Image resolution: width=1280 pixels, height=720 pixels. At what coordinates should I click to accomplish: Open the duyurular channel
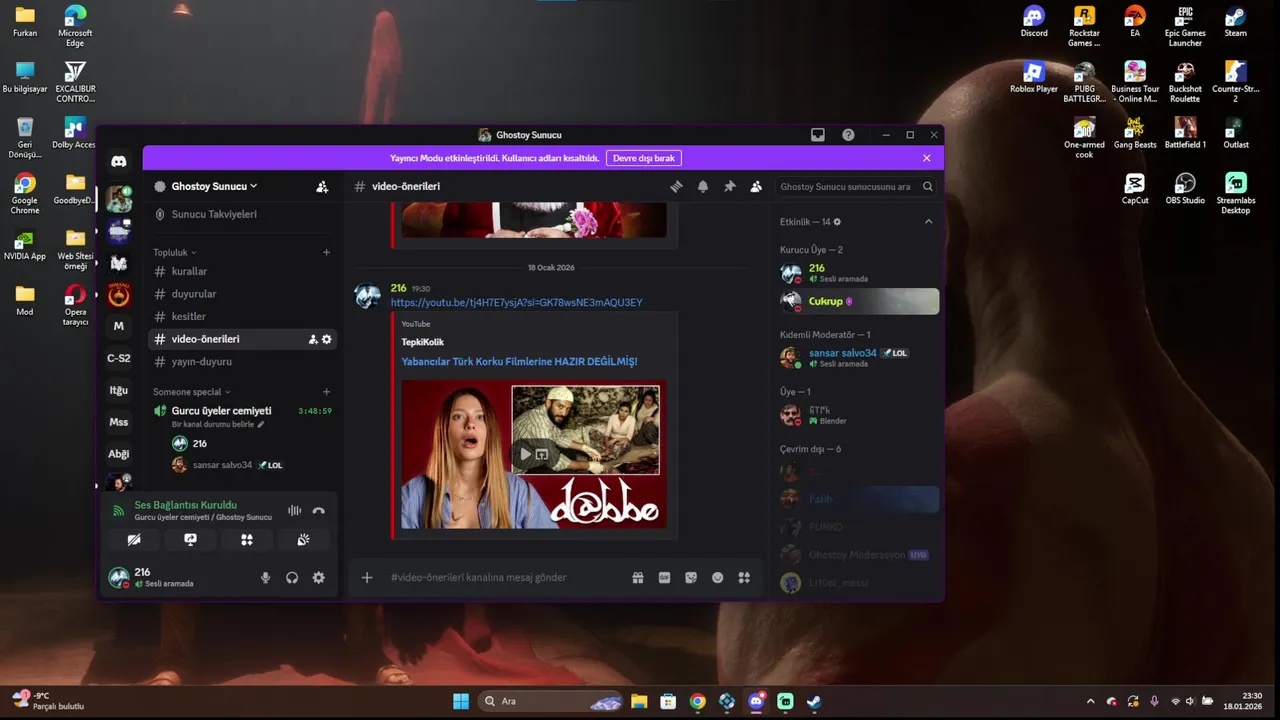coord(241,294)
